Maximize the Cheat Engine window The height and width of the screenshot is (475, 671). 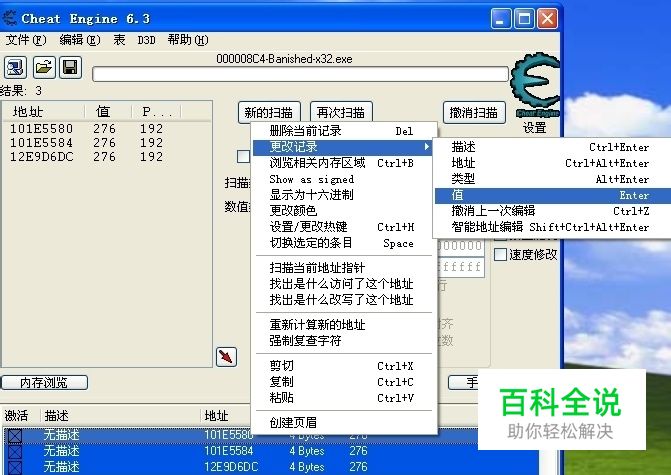524,19
